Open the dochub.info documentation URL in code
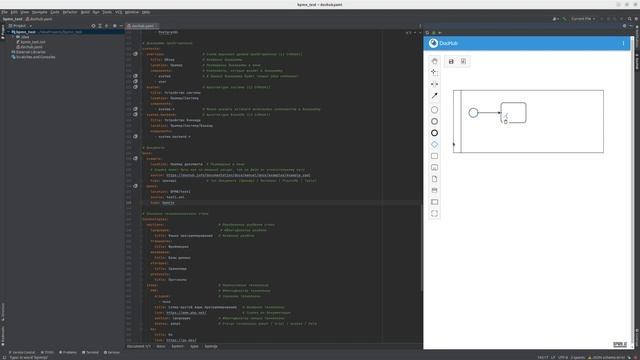Viewport: 640px width, 360px height. click(238, 175)
